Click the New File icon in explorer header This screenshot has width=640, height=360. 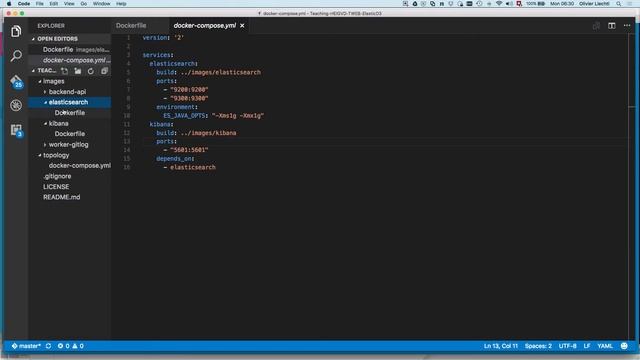(64, 71)
